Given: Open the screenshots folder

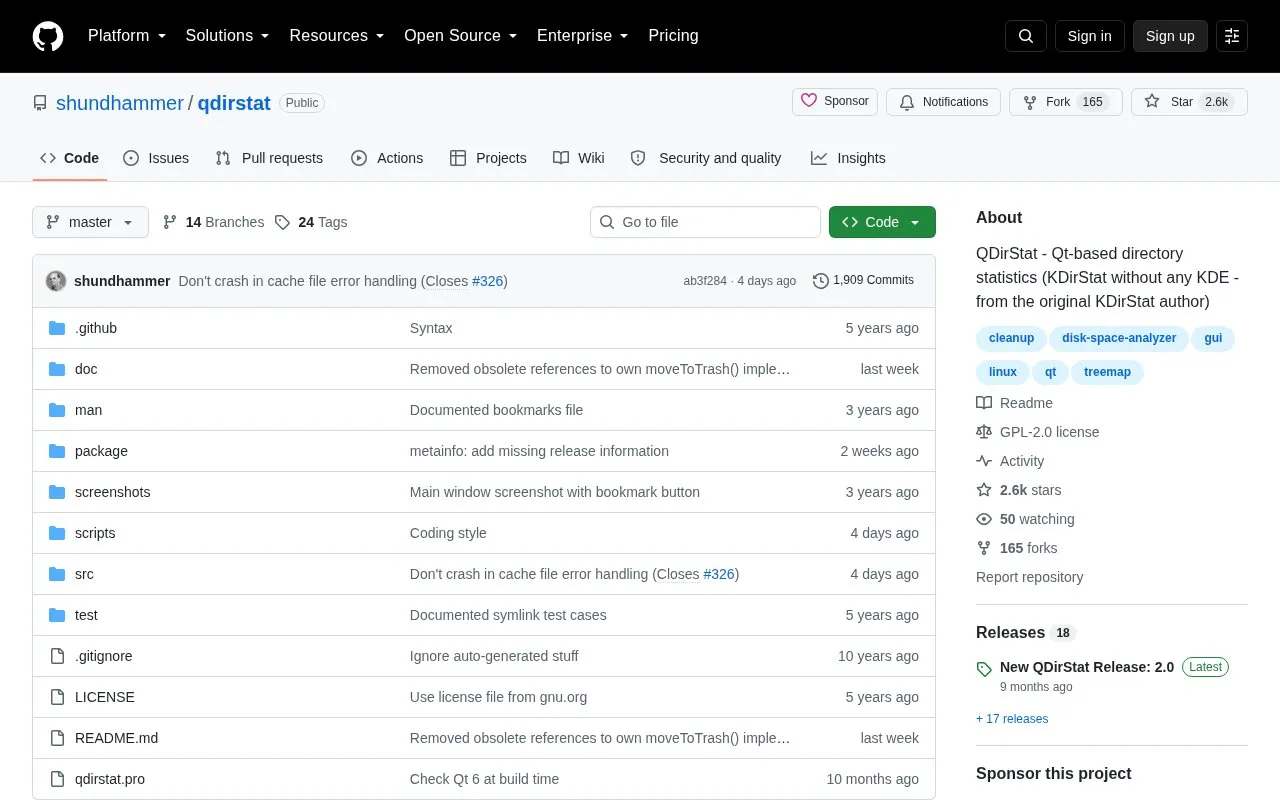Looking at the screenshot, I should pyautogui.click(x=112, y=492).
